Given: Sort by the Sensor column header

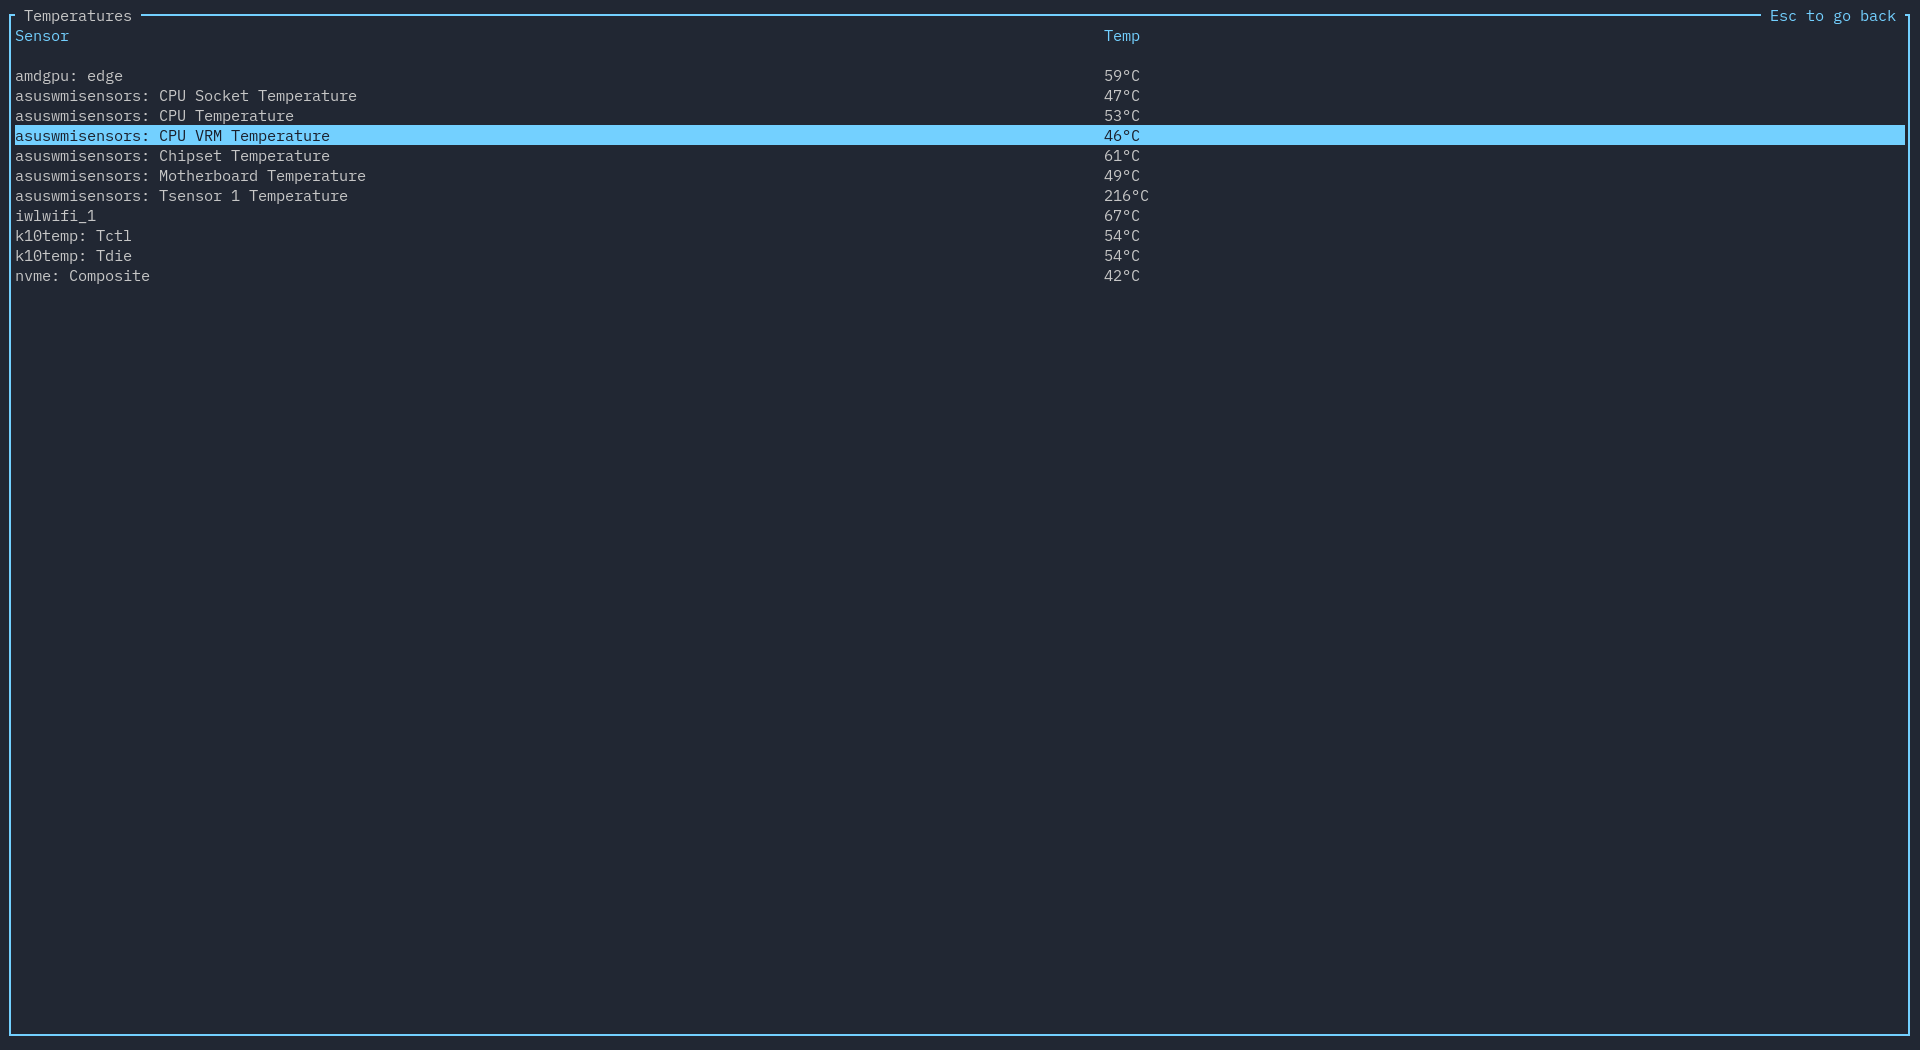Looking at the screenshot, I should tap(42, 36).
